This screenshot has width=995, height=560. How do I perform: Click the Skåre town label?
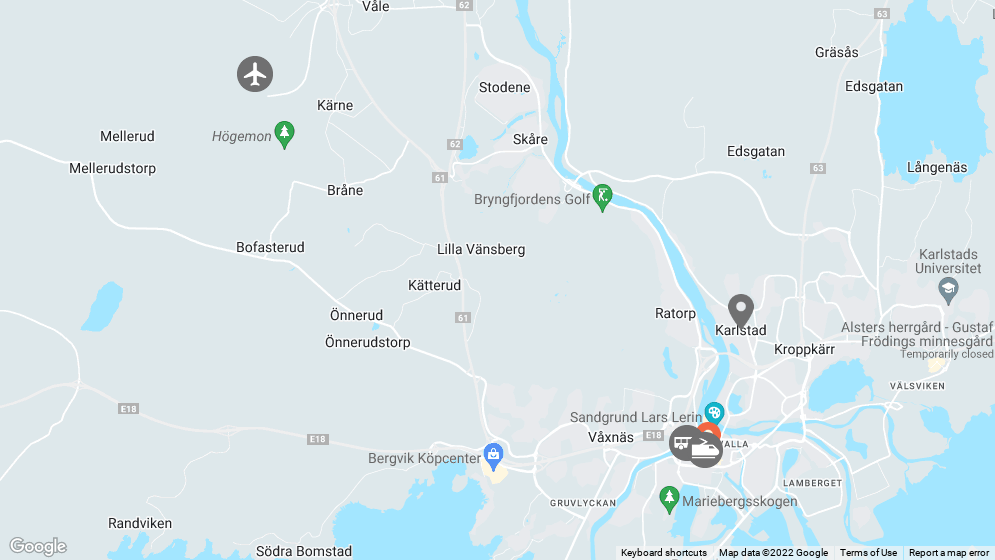pyautogui.click(x=530, y=140)
